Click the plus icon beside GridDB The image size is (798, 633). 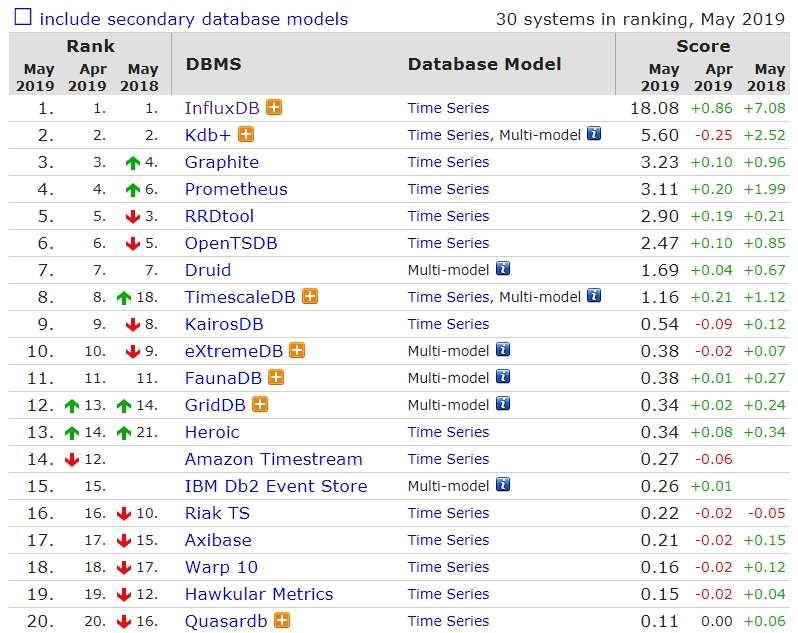(x=260, y=405)
